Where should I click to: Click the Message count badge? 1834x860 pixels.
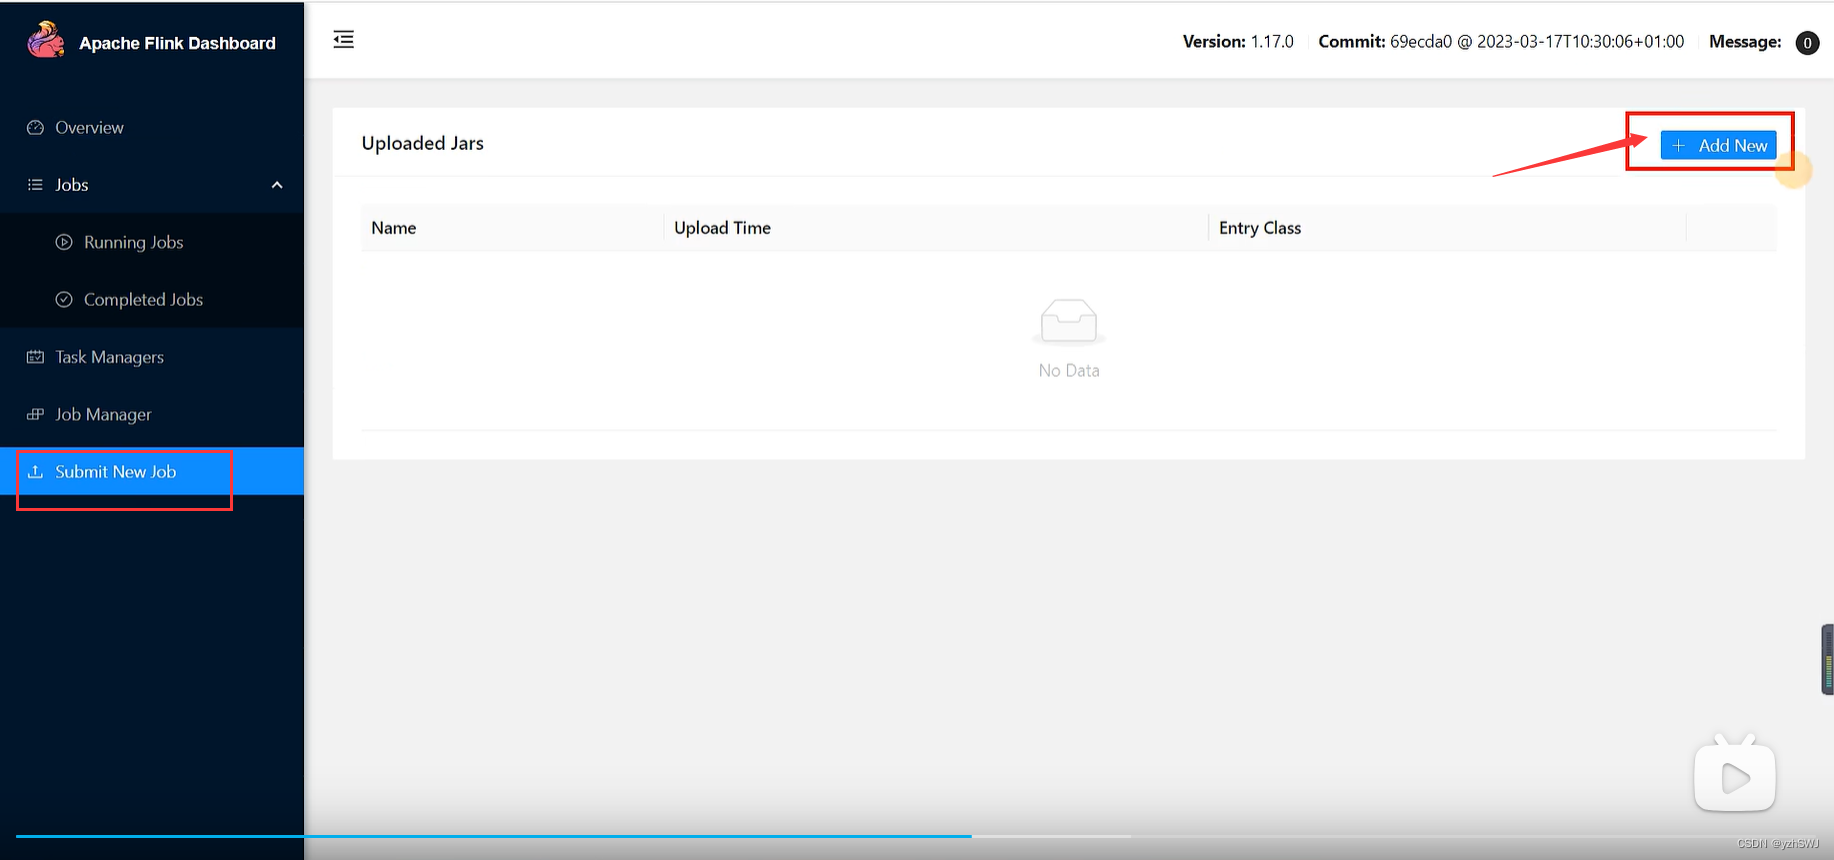pos(1807,43)
